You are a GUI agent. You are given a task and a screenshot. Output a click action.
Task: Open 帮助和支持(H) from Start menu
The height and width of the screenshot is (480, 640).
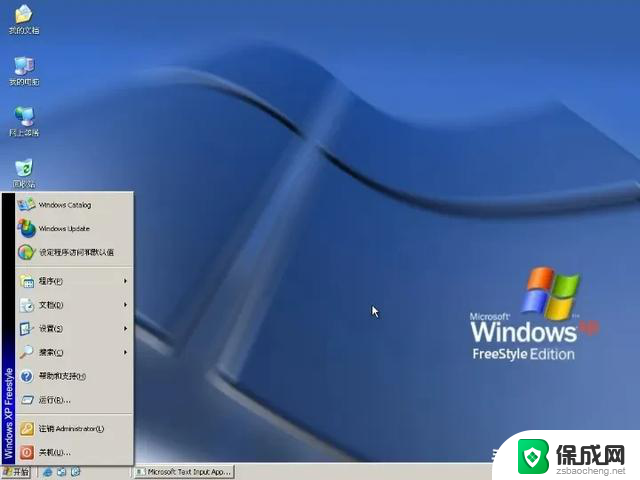pos(74,376)
